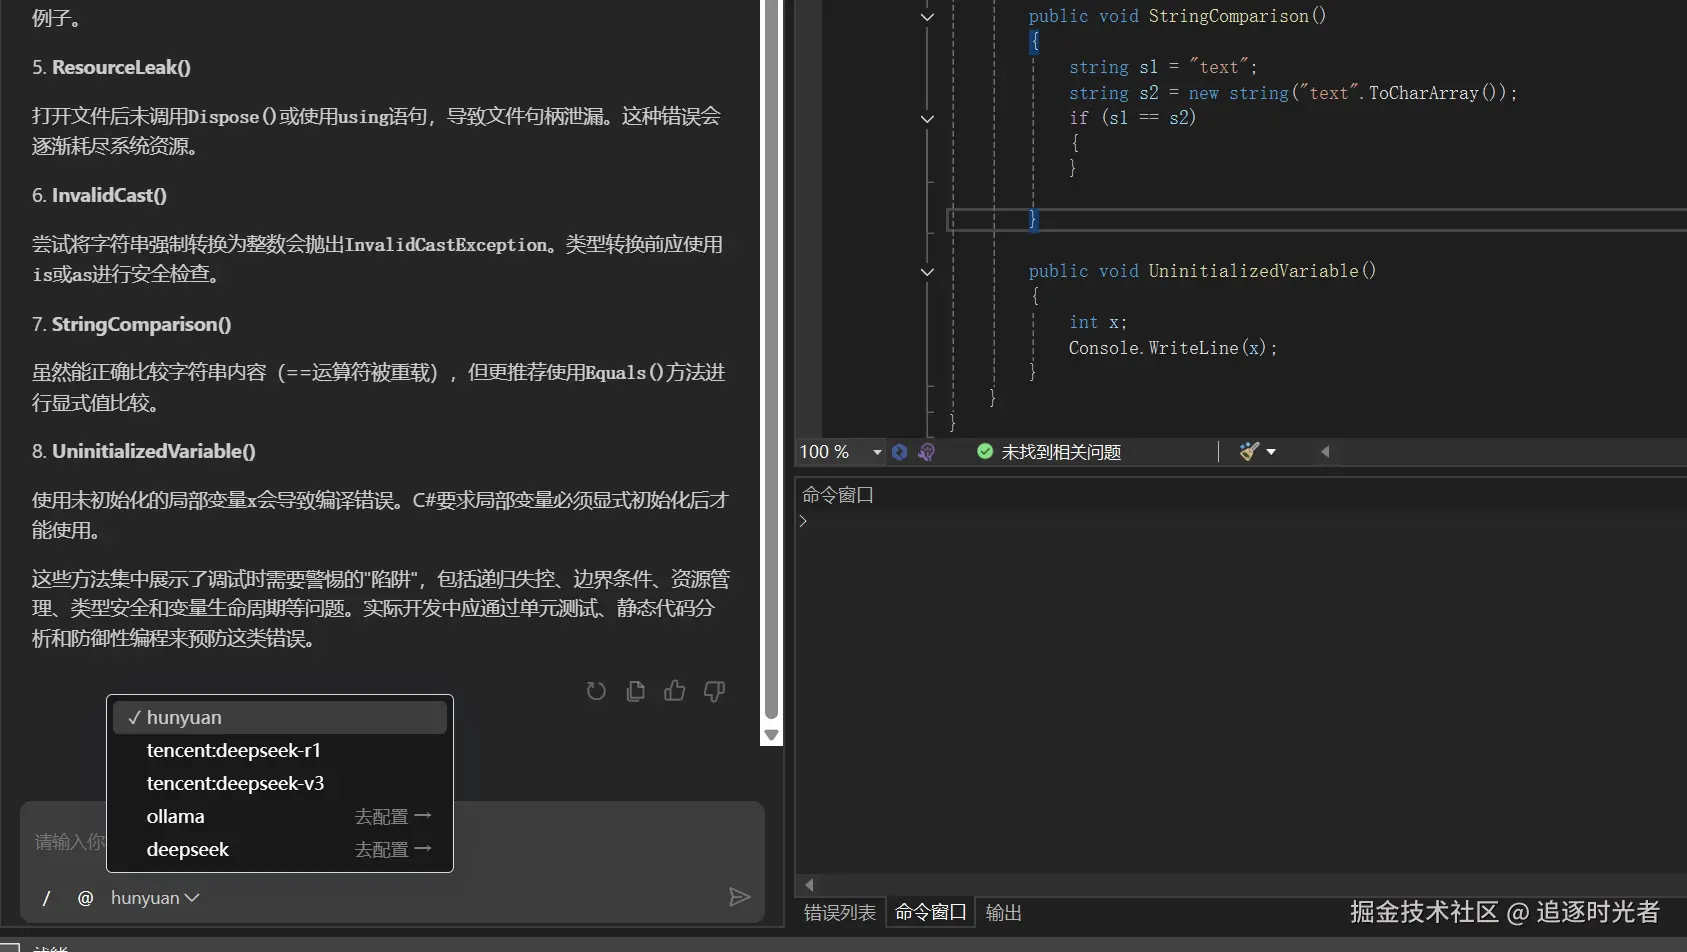Image resolution: width=1687 pixels, height=952 pixels.
Task: Click the 去配置 link beside ollama
Action: 392,817
